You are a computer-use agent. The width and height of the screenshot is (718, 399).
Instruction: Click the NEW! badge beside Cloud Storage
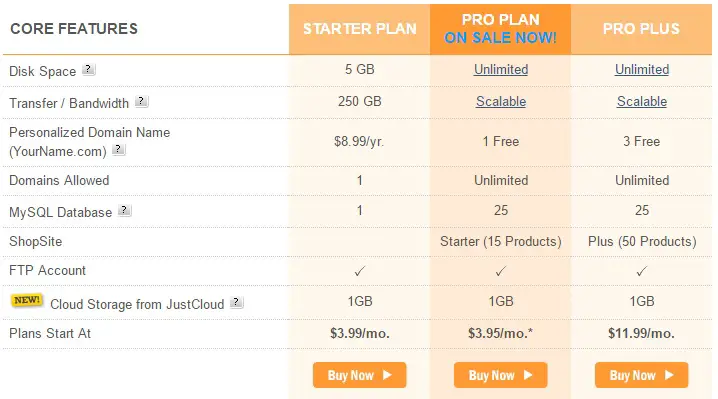27,301
